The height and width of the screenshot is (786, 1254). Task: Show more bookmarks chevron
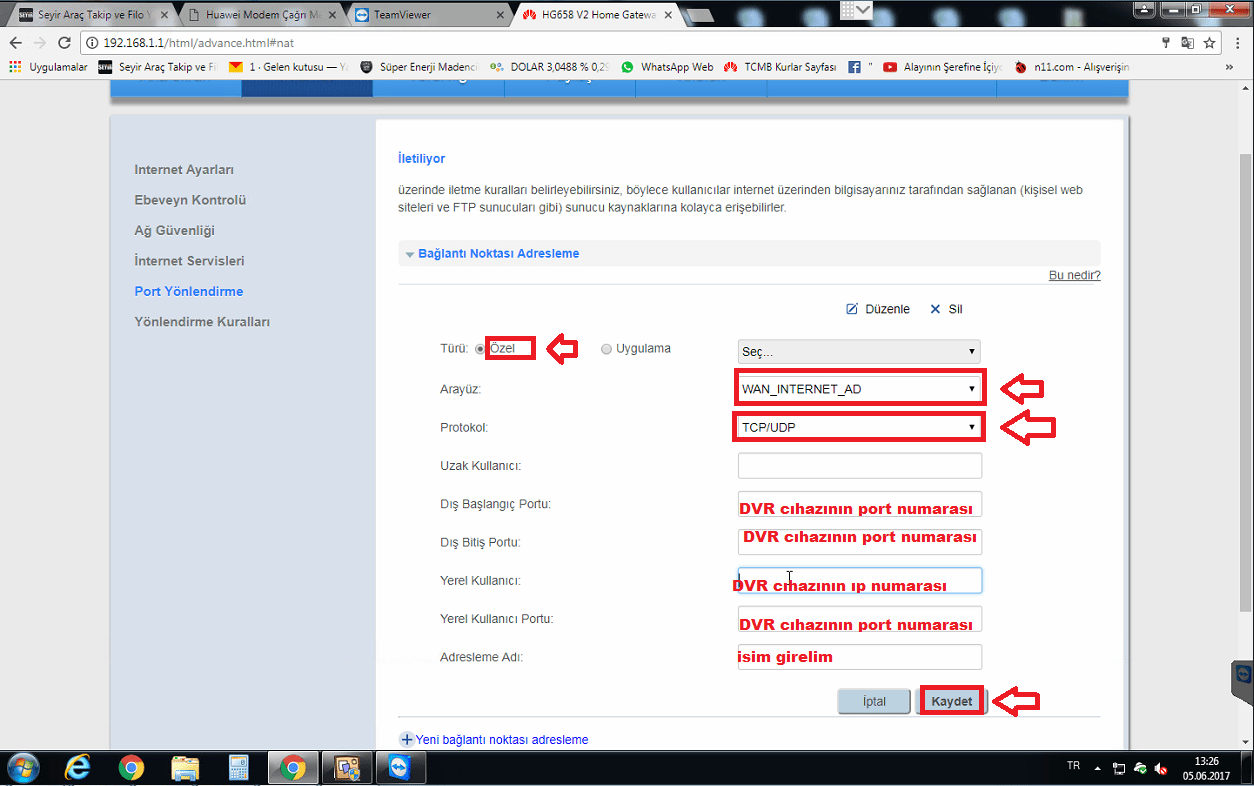click(x=1229, y=67)
